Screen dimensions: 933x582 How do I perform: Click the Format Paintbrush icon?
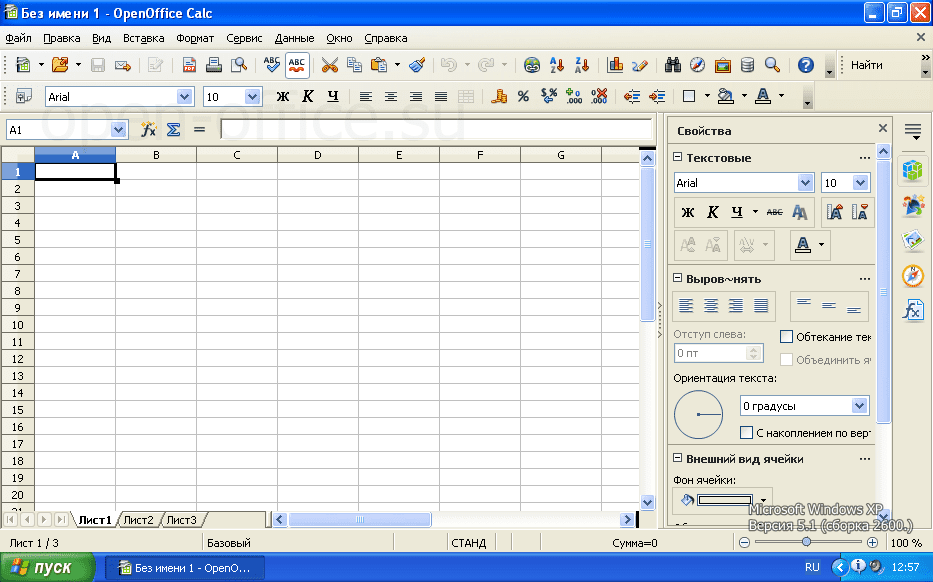pos(417,65)
